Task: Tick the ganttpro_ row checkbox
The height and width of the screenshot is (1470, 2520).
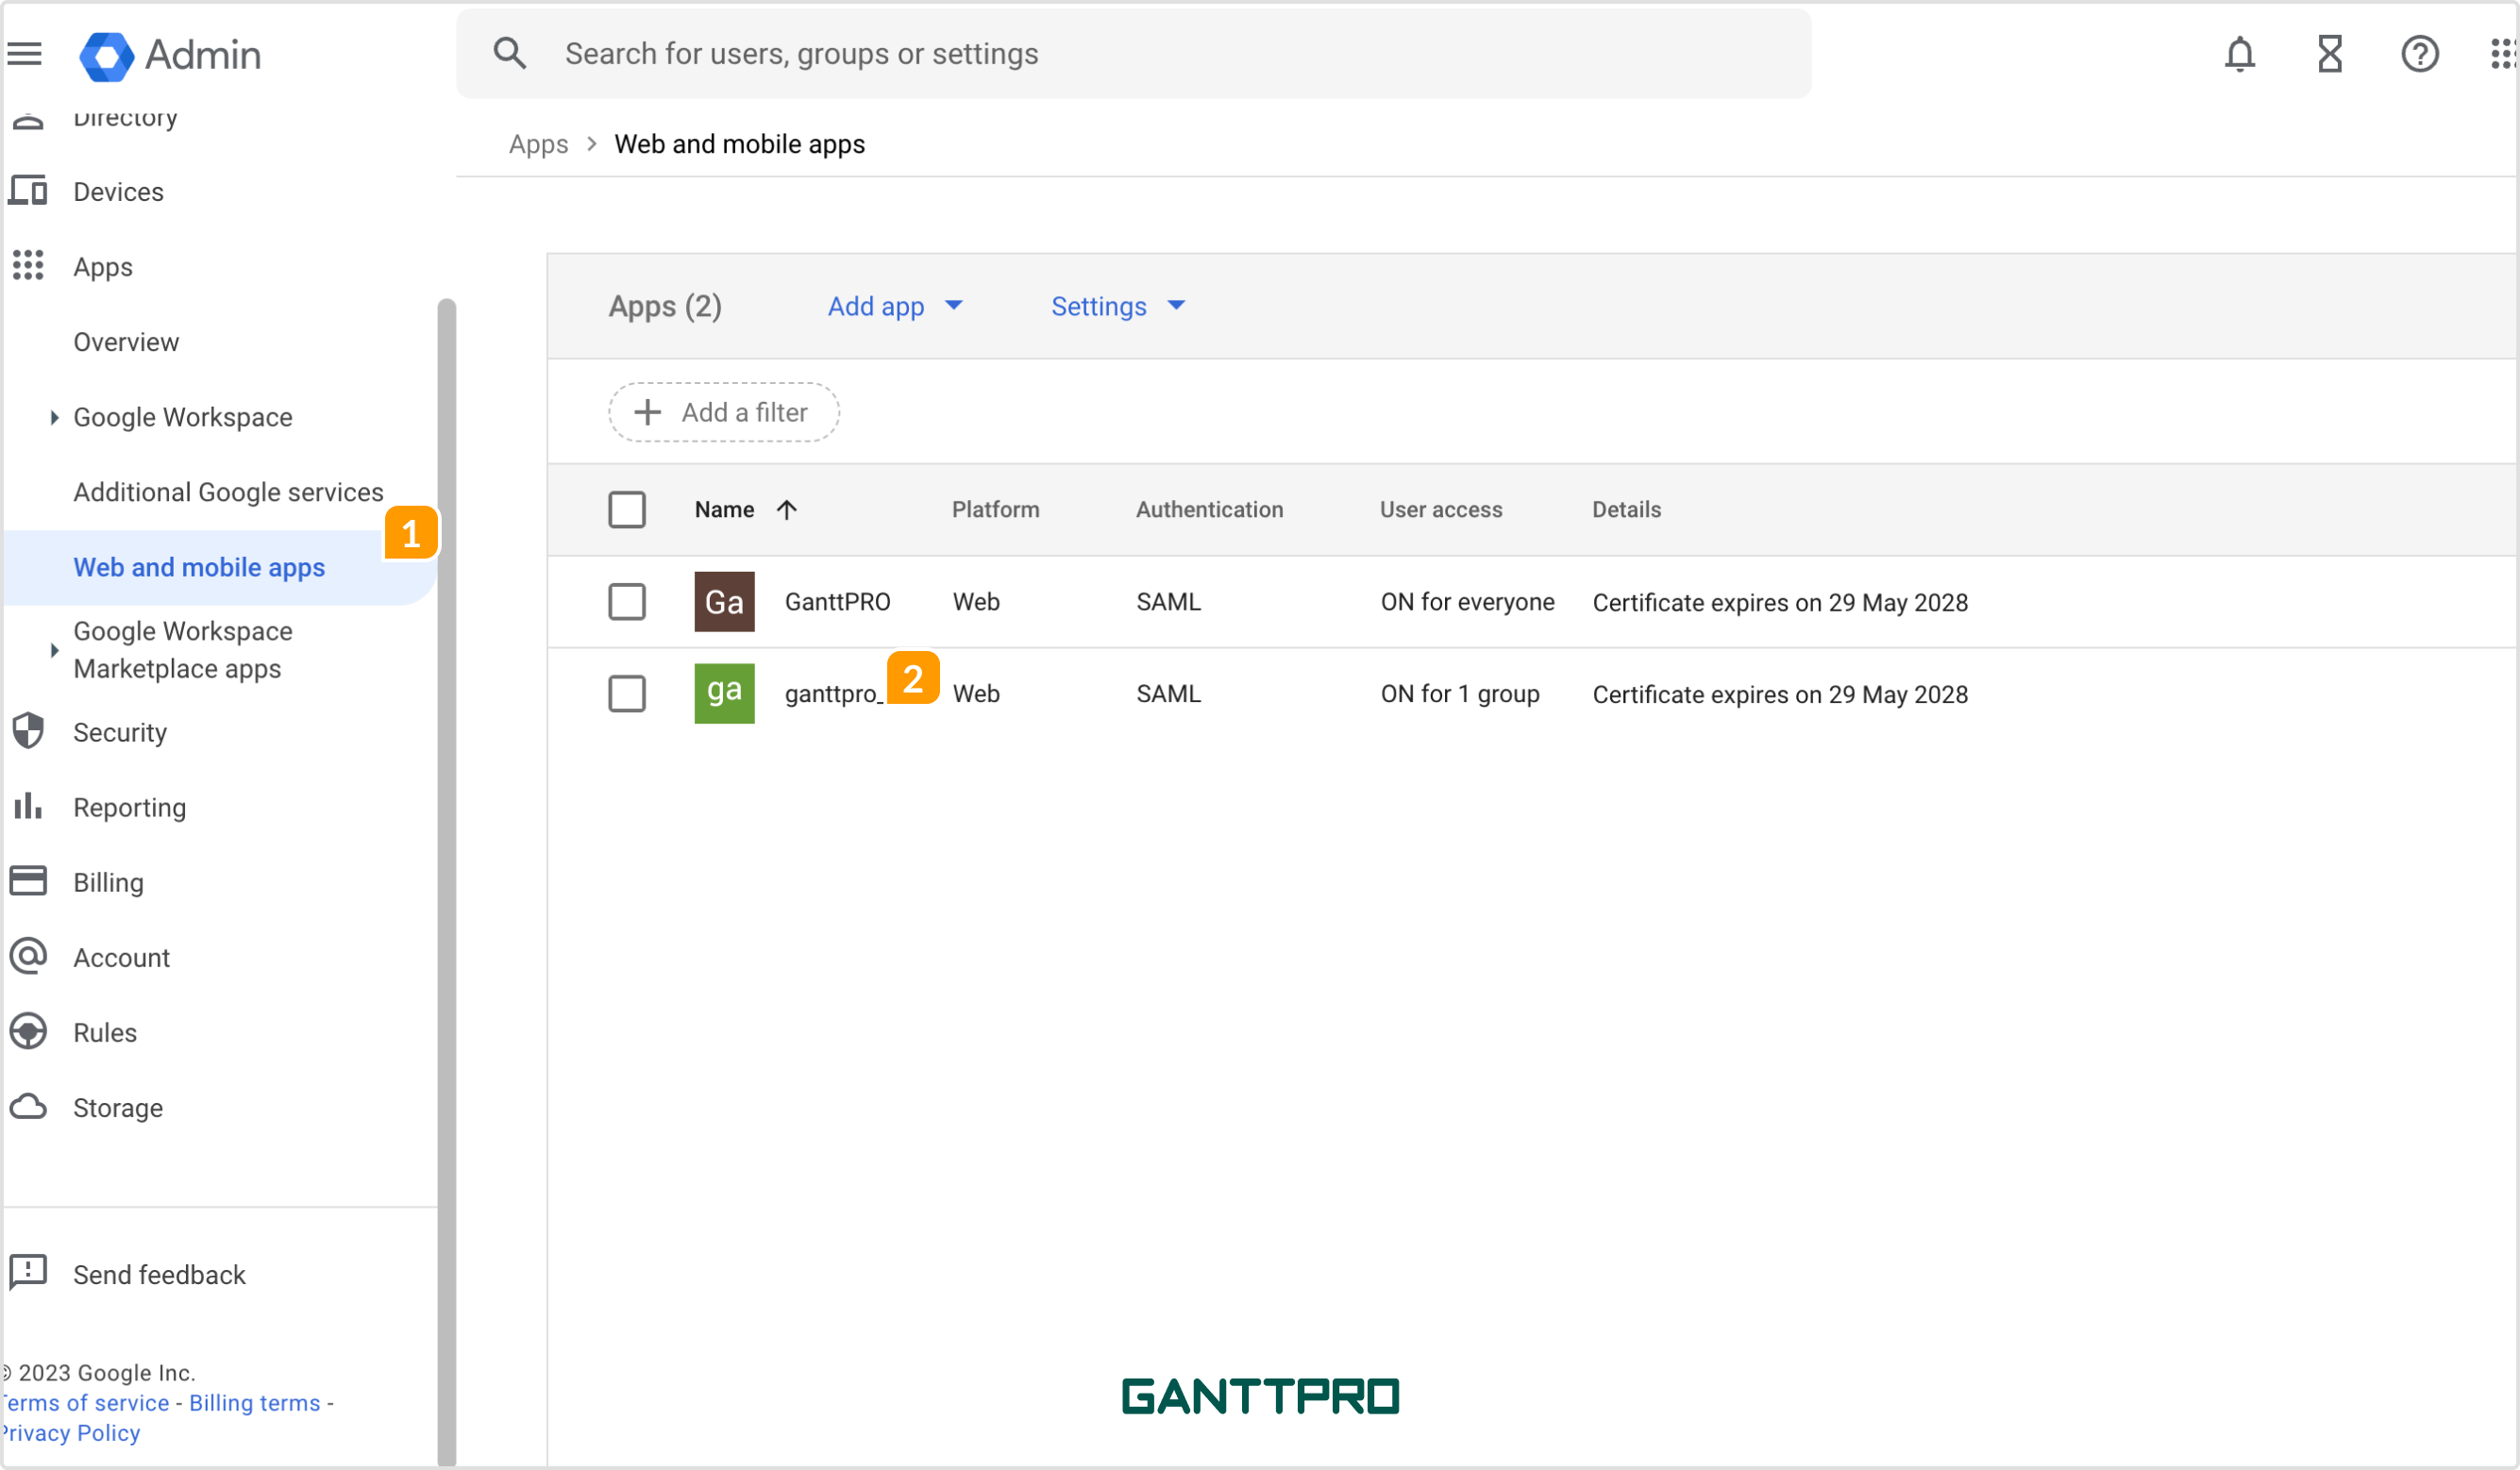Action: pos(627,693)
